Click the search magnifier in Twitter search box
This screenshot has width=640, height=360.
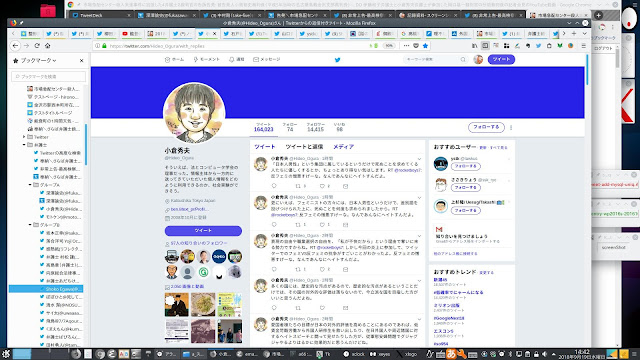tap(463, 60)
